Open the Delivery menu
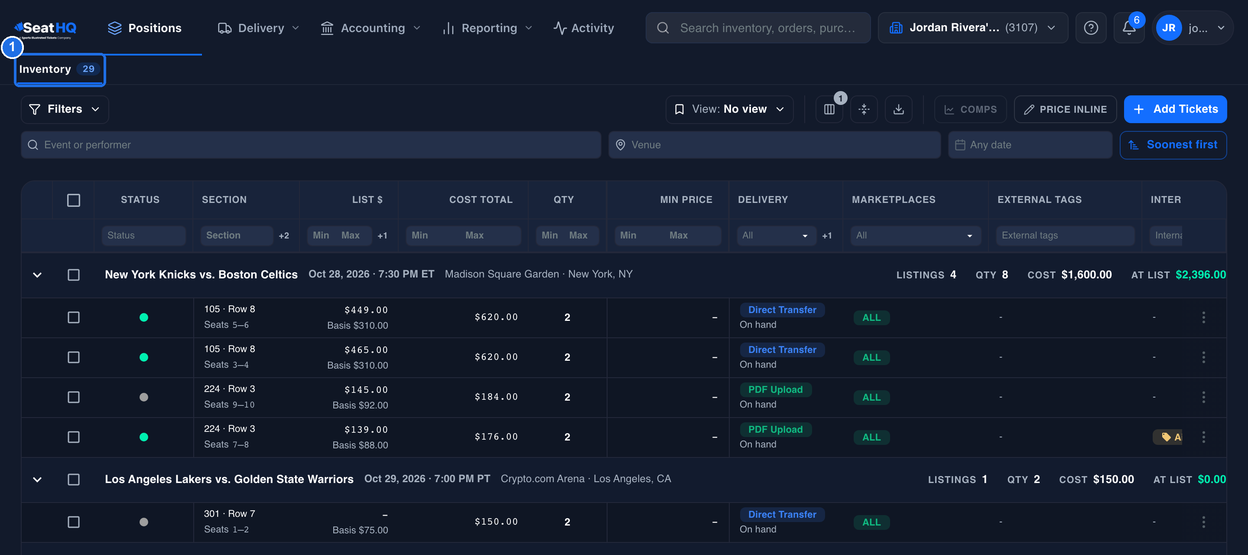Image resolution: width=1248 pixels, height=555 pixels. 258,28
